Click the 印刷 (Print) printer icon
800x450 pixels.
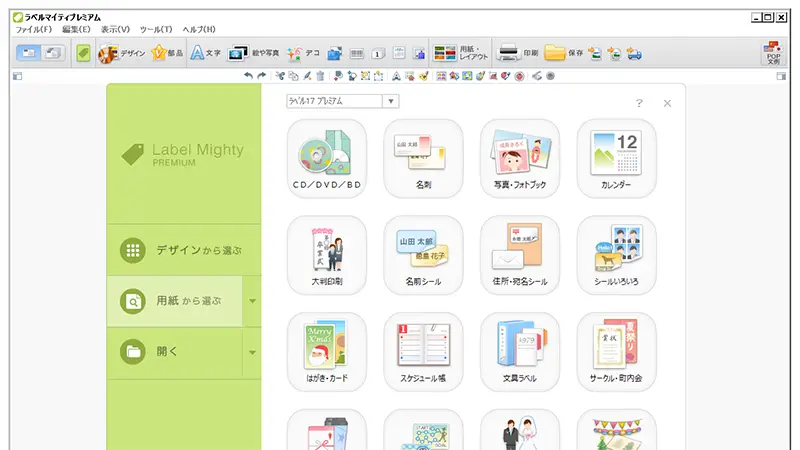(508, 53)
